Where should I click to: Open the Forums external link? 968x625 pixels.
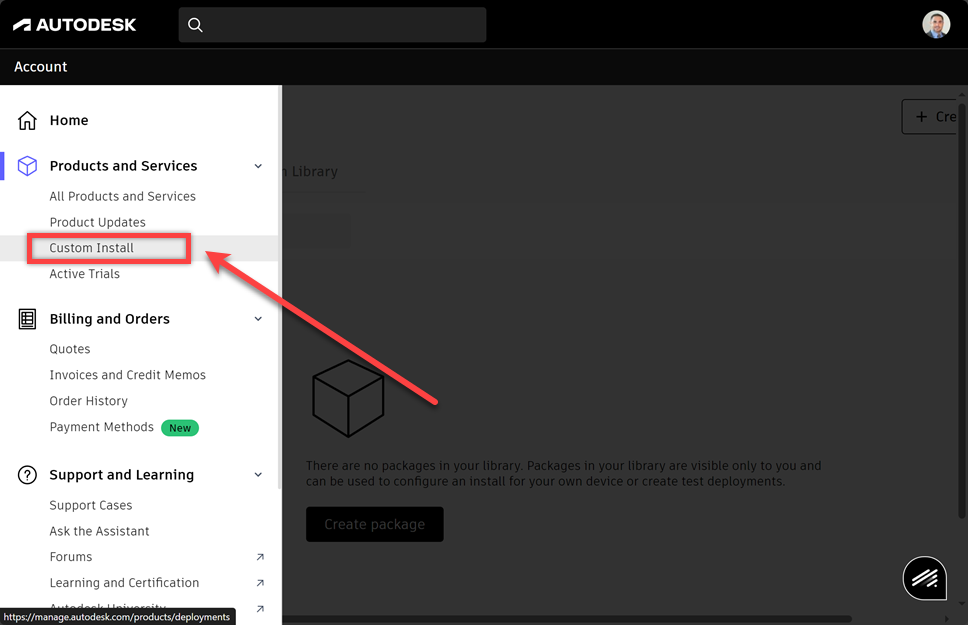point(70,556)
